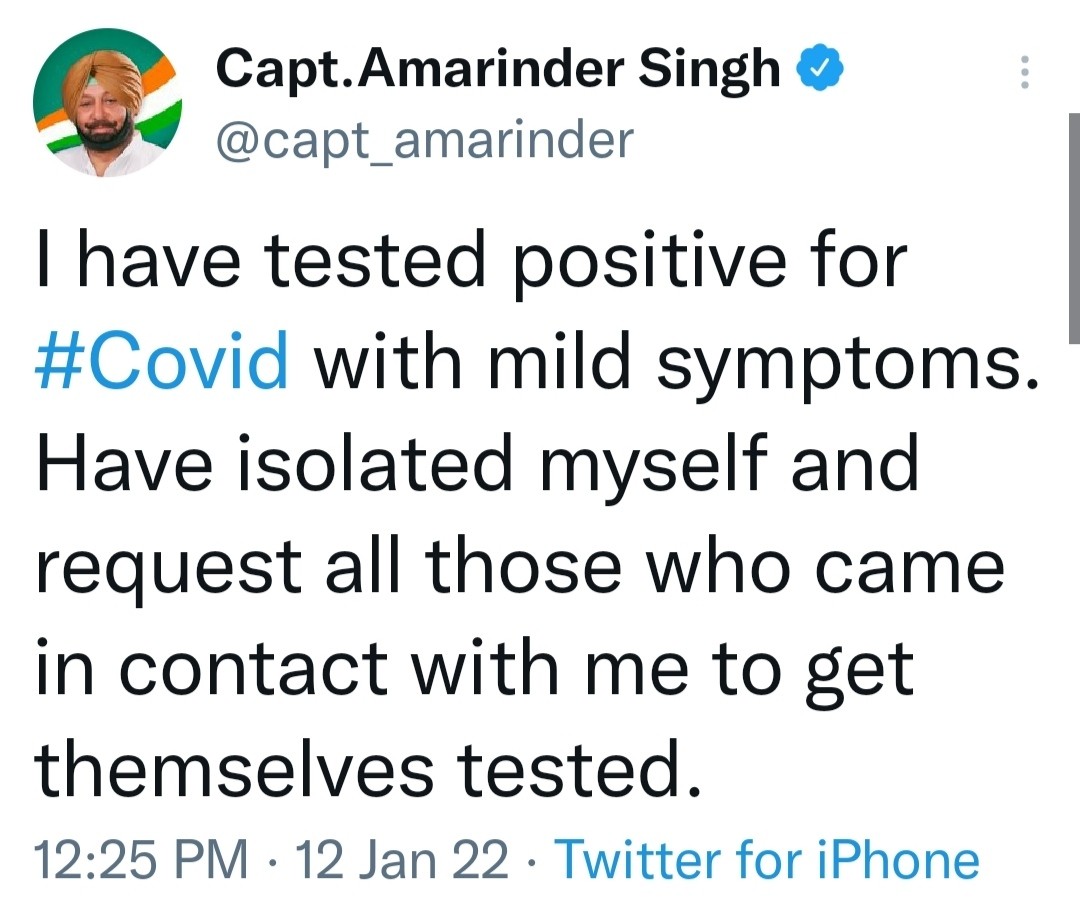Click the Twitter for iPhone source link
Image resolution: width=1080 pixels, height=920 pixels.
click(x=766, y=861)
